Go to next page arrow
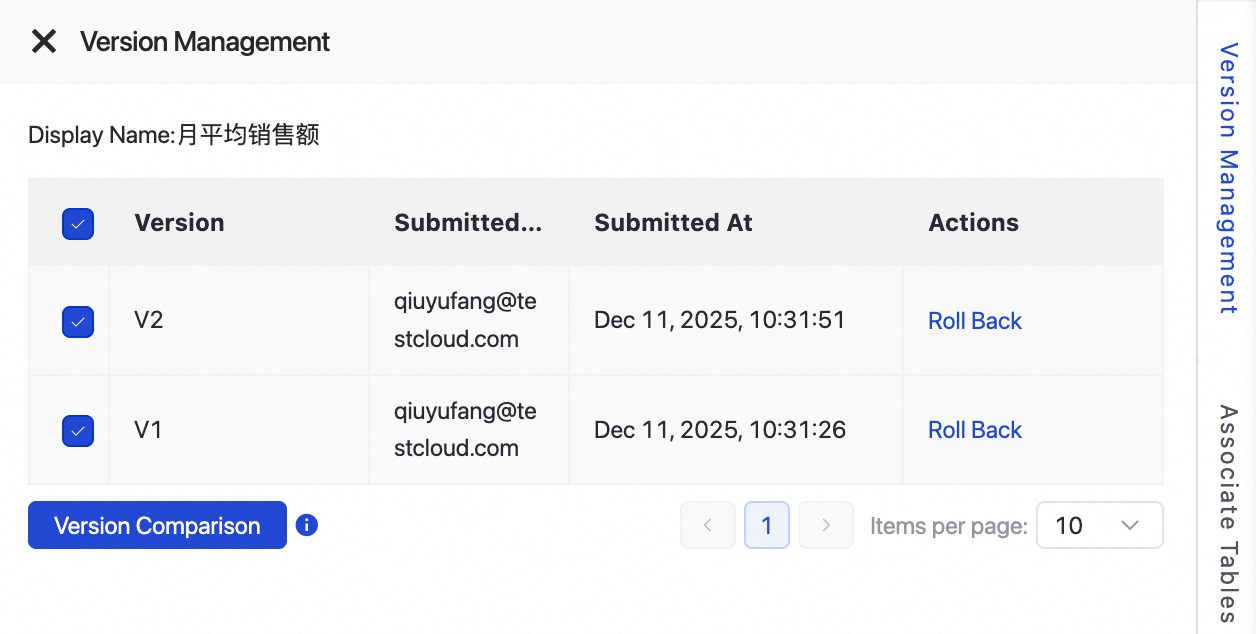 826,525
